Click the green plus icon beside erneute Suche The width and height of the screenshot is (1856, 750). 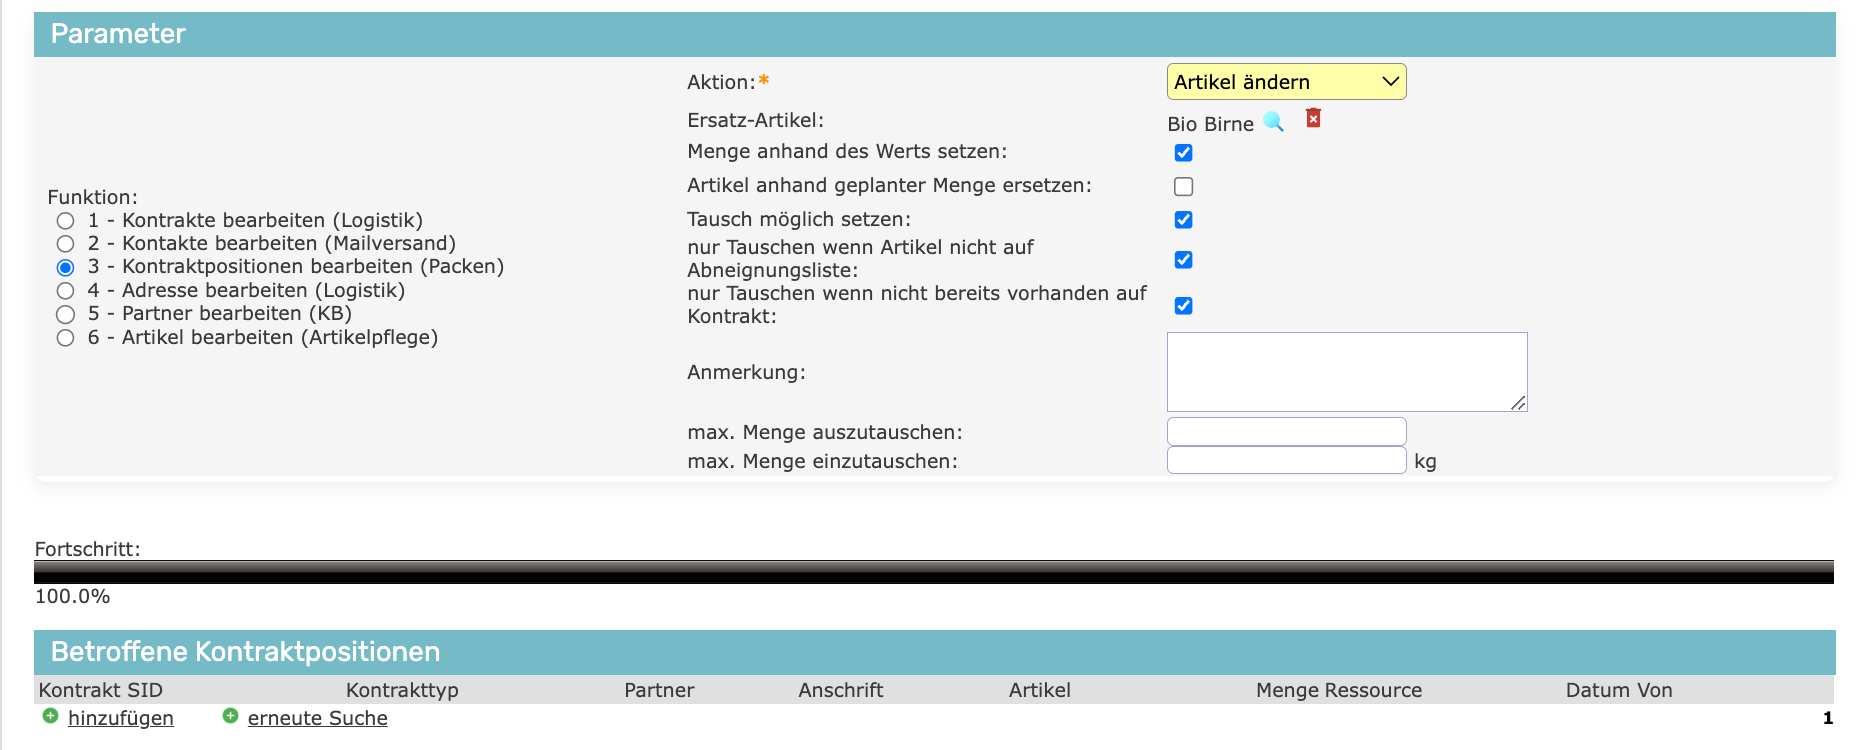[x=231, y=716]
